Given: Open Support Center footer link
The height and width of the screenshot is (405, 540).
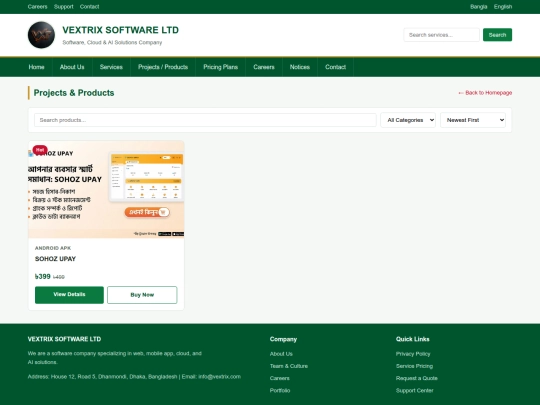Looking at the screenshot, I should 414,391.
